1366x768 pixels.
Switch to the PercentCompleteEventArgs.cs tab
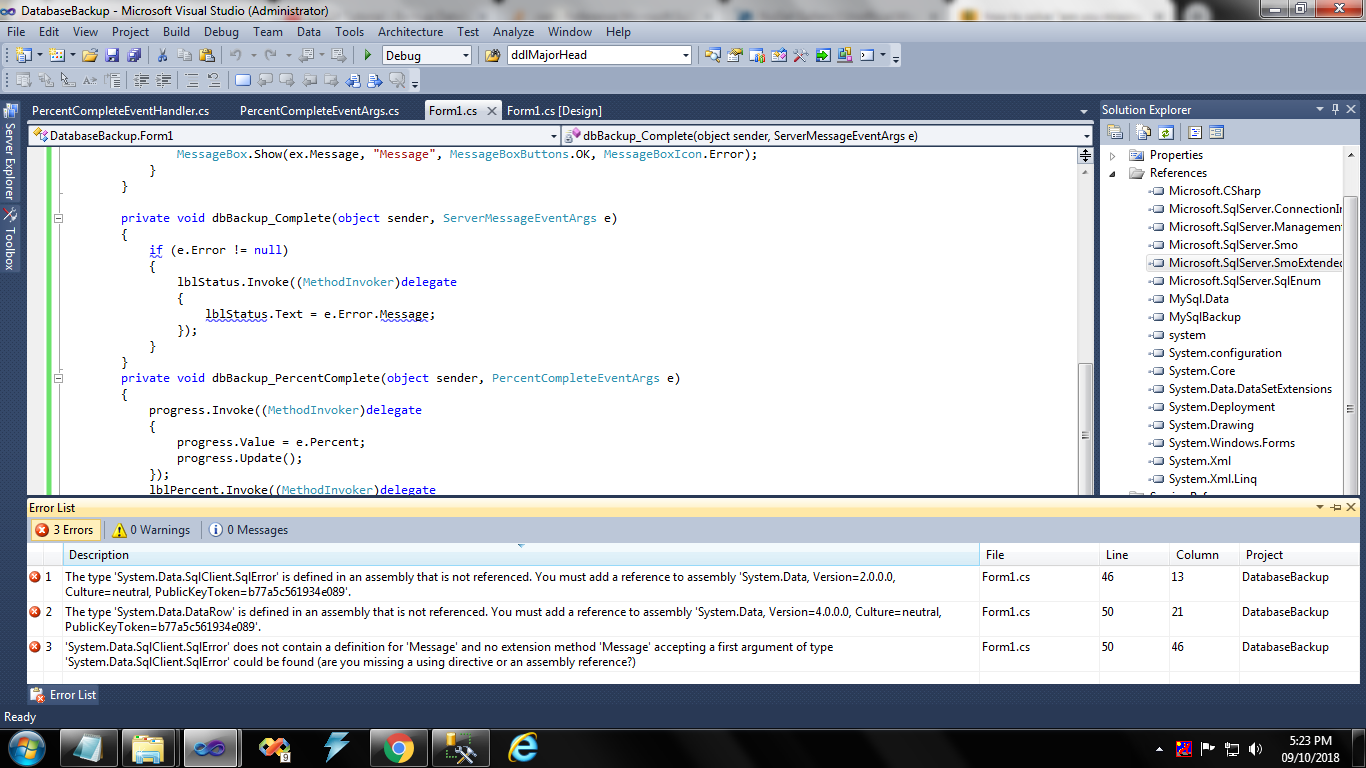(319, 111)
